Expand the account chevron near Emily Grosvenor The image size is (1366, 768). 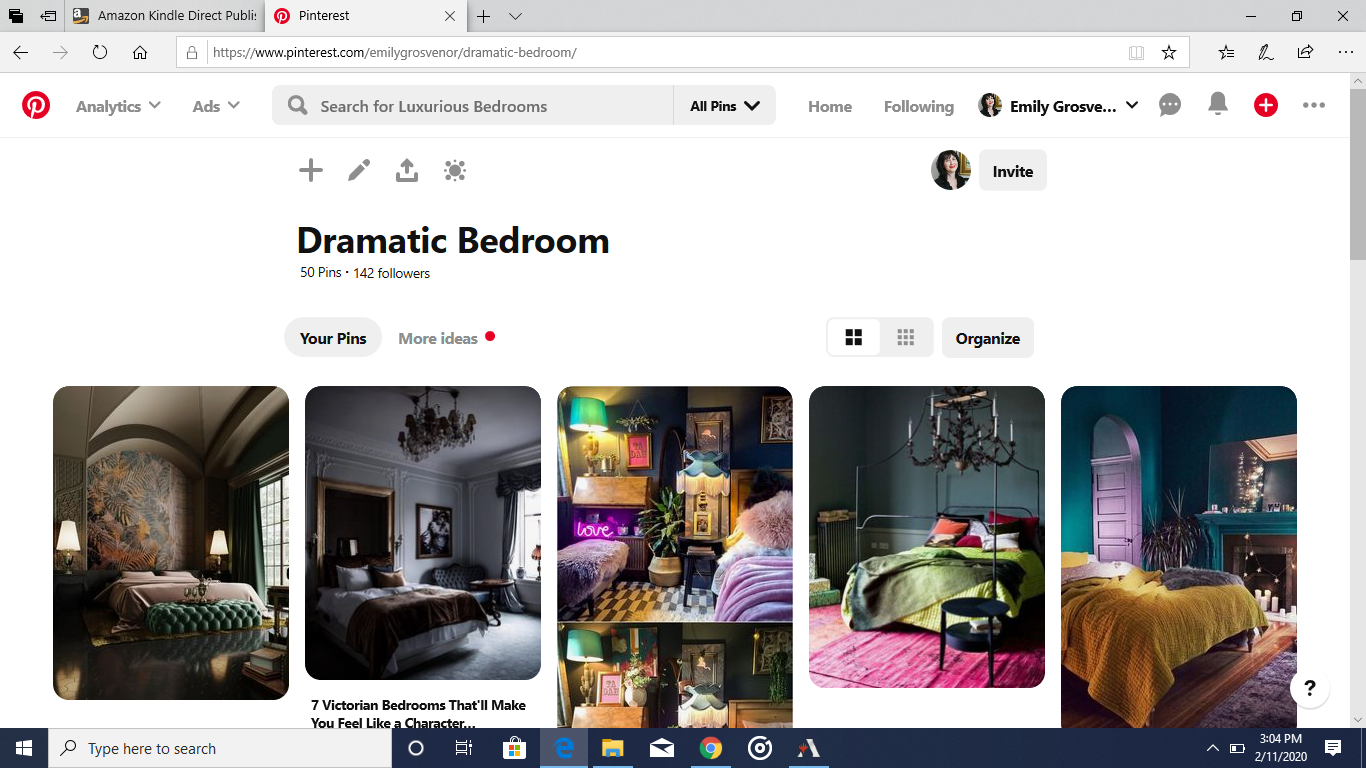(x=1132, y=105)
